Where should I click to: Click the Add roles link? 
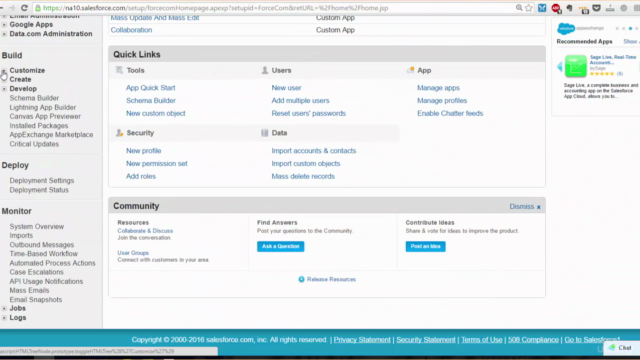click(141, 176)
